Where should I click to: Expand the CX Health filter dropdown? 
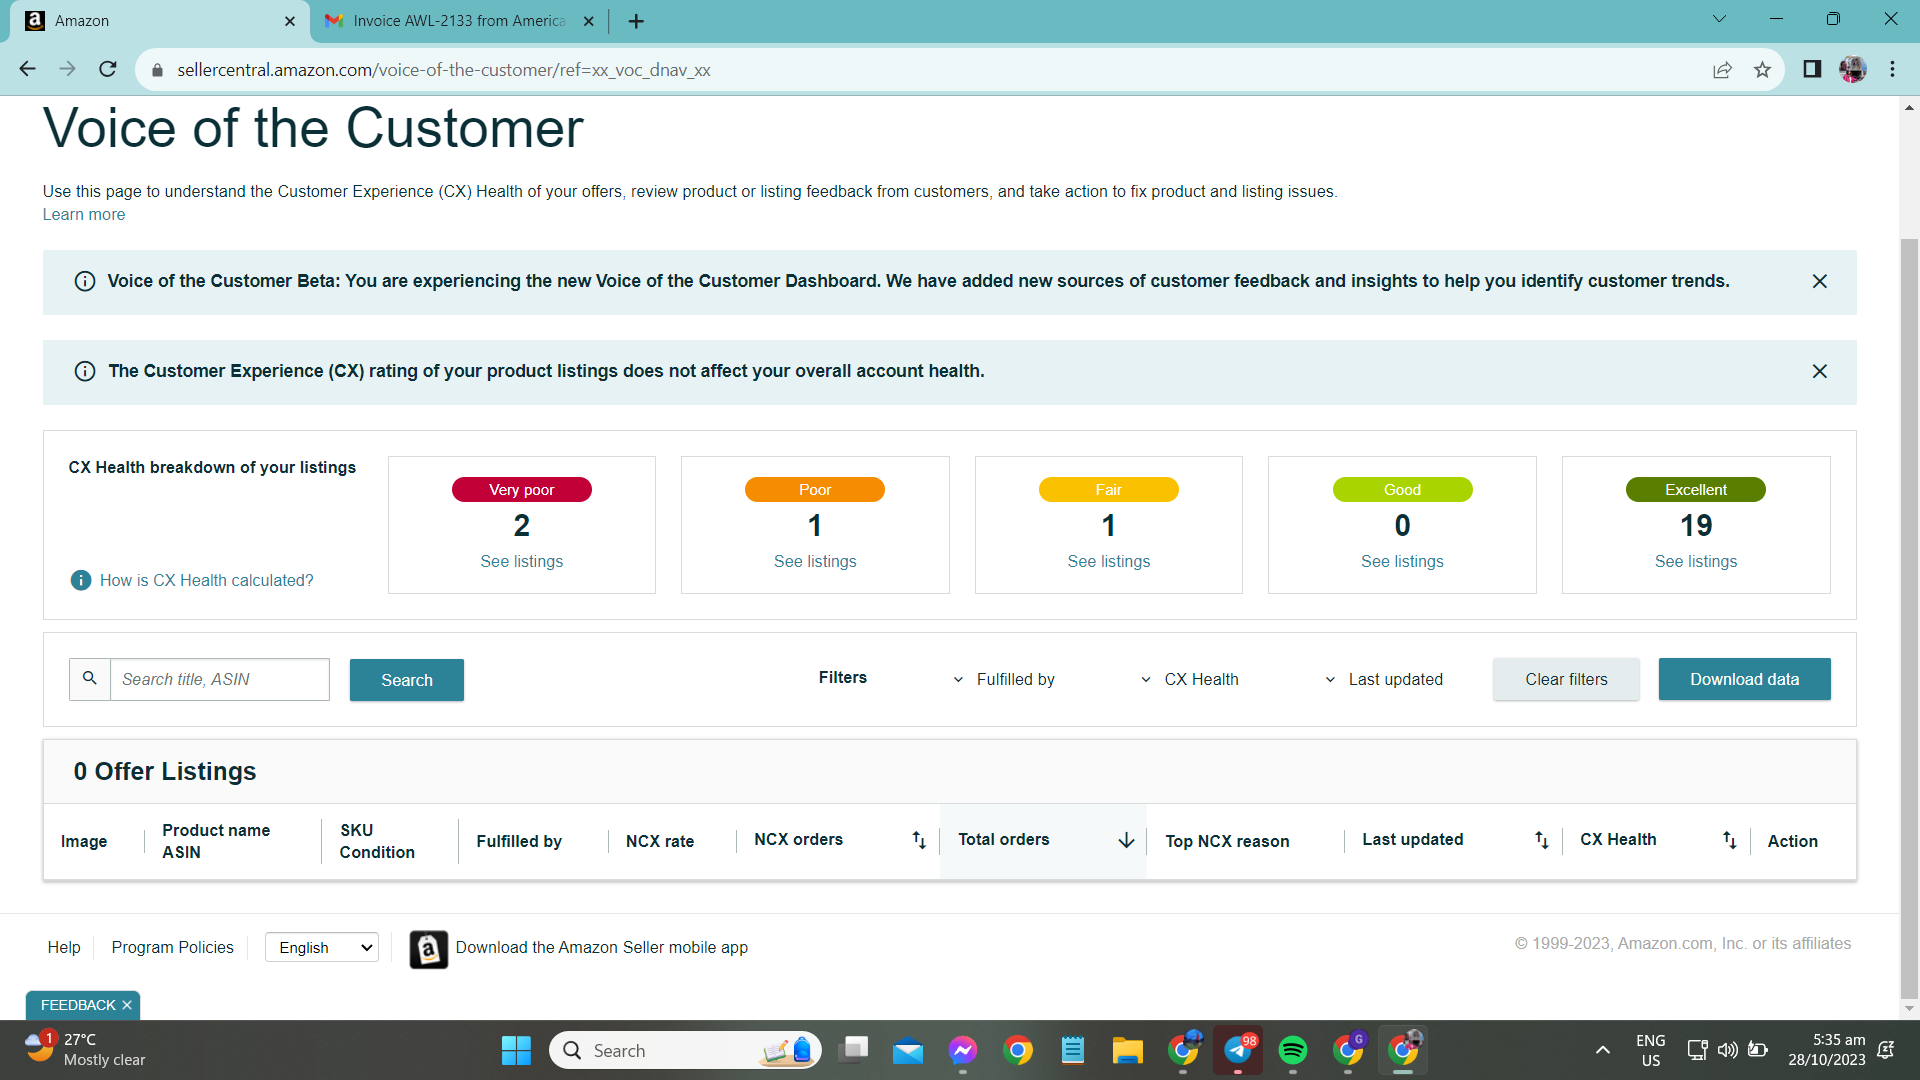[x=1190, y=680]
